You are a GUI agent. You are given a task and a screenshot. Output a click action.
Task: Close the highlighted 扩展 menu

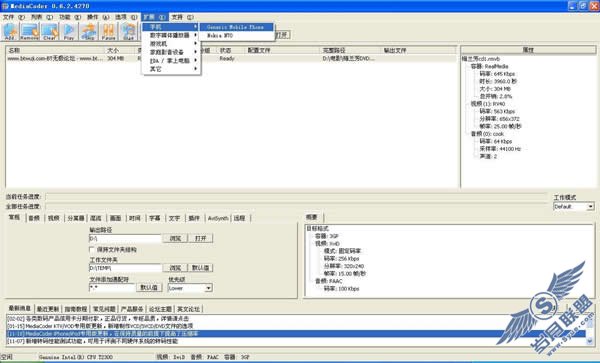(x=155, y=17)
